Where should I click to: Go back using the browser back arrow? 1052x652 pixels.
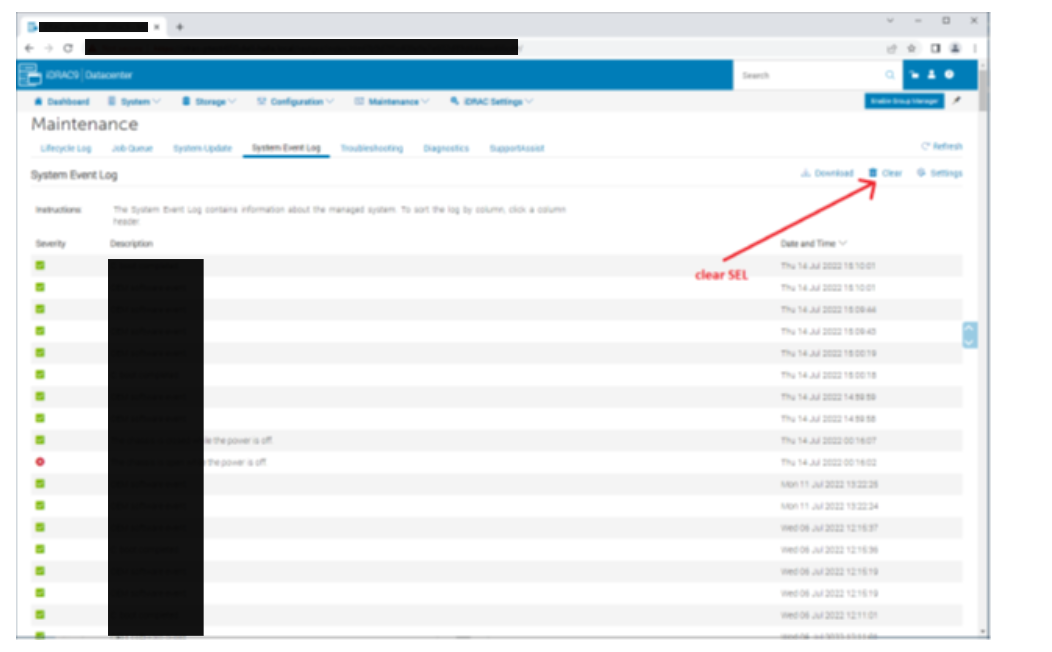29,48
